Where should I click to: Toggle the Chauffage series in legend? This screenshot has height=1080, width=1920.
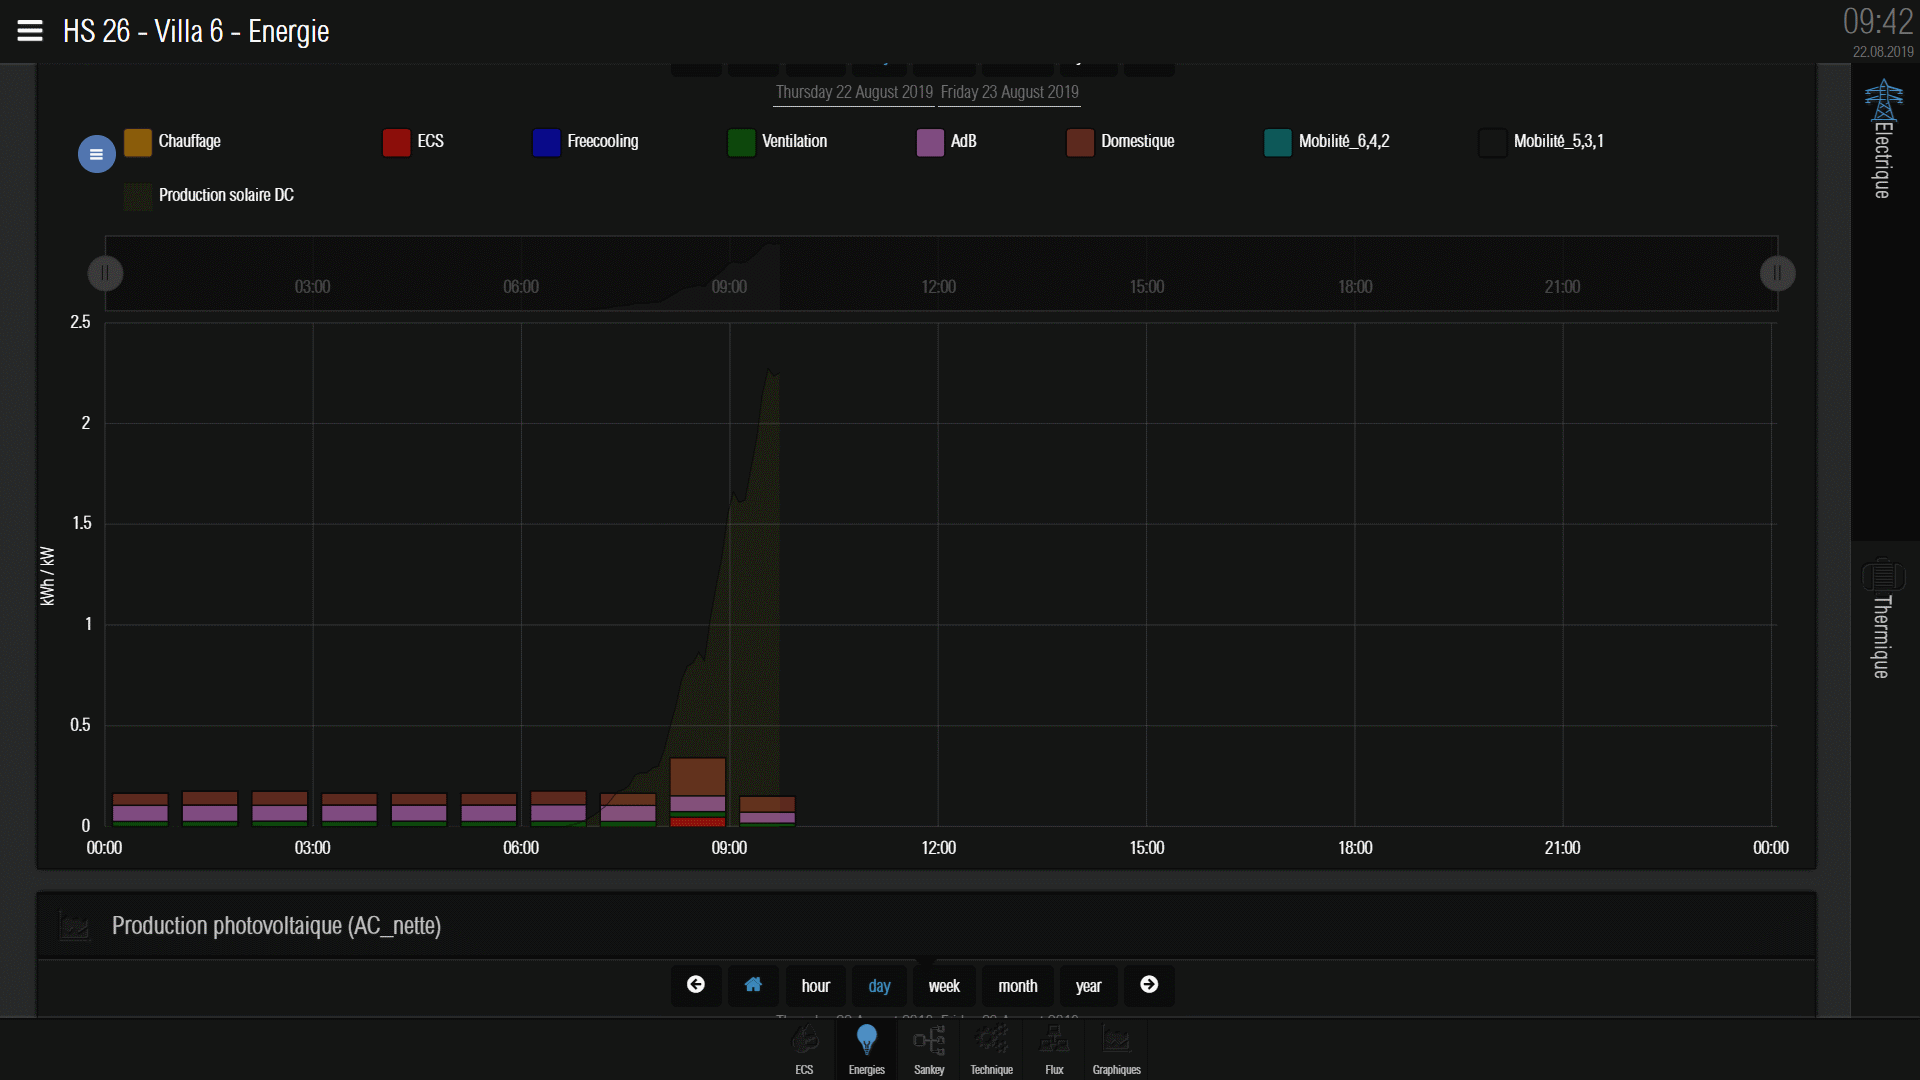[x=173, y=142]
